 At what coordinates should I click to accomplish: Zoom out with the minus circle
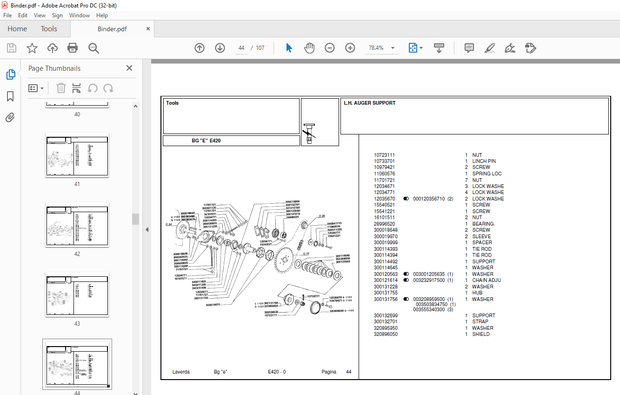coord(329,48)
